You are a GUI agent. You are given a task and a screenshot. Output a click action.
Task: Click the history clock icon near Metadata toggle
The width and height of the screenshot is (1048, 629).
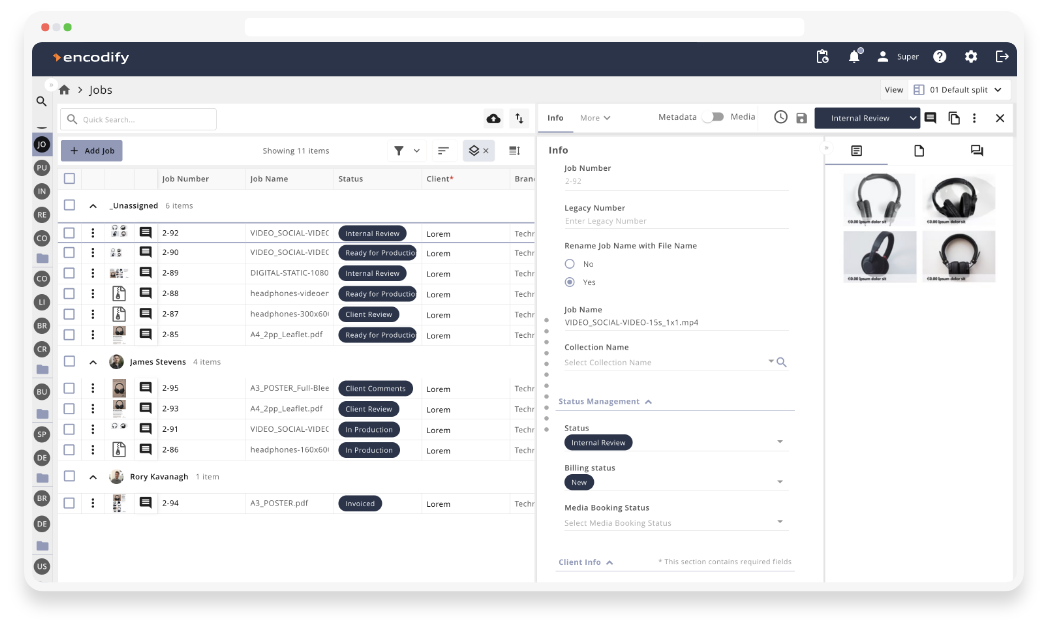tap(780, 117)
